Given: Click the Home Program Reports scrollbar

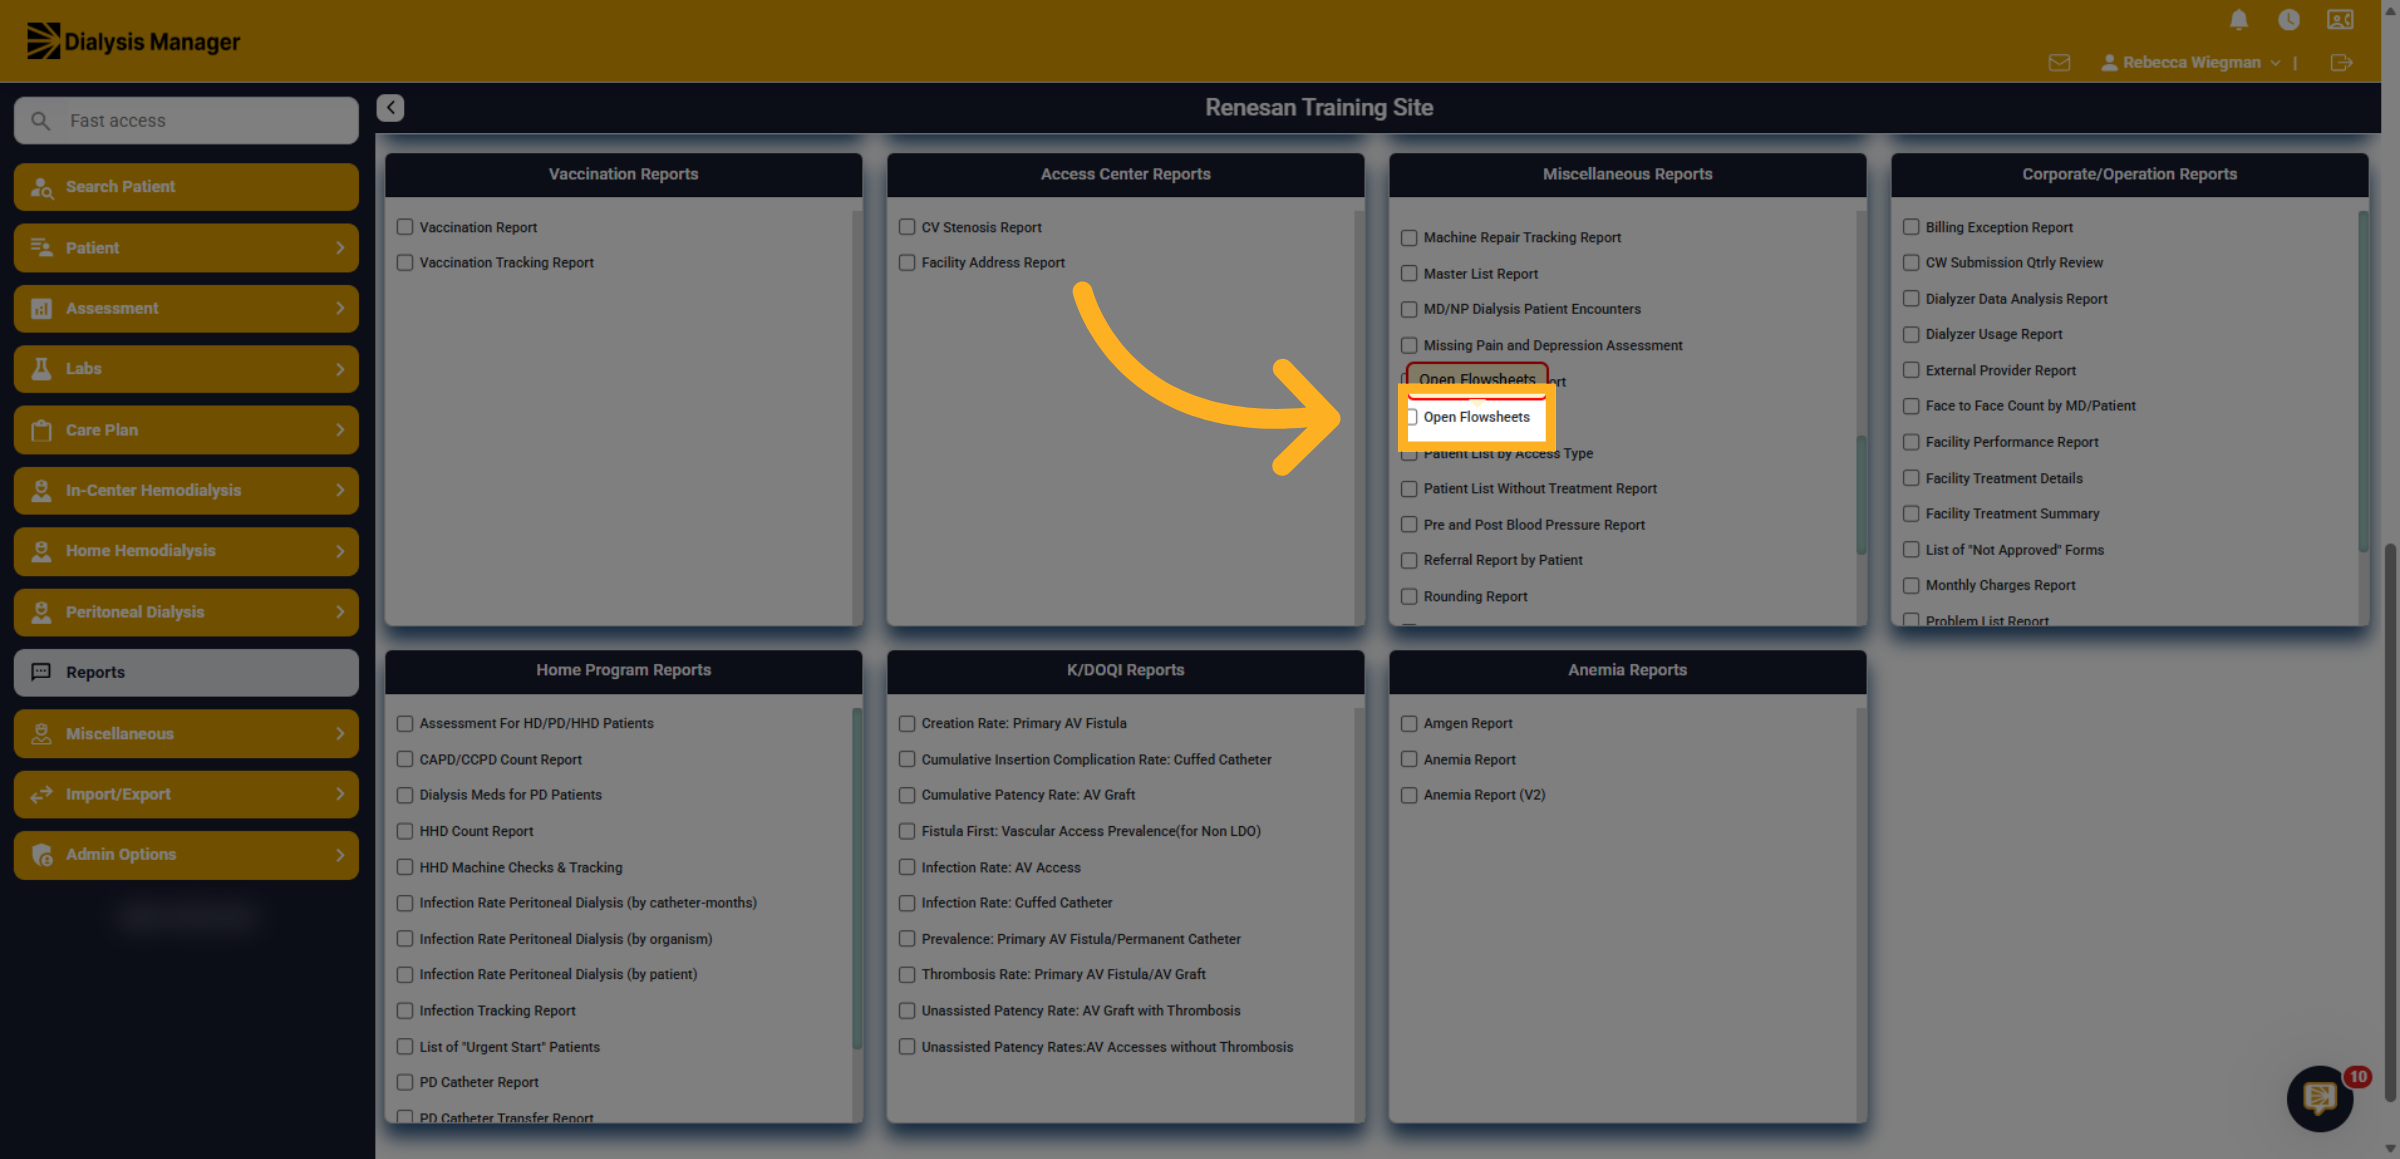Looking at the screenshot, I should coord(857,878).
